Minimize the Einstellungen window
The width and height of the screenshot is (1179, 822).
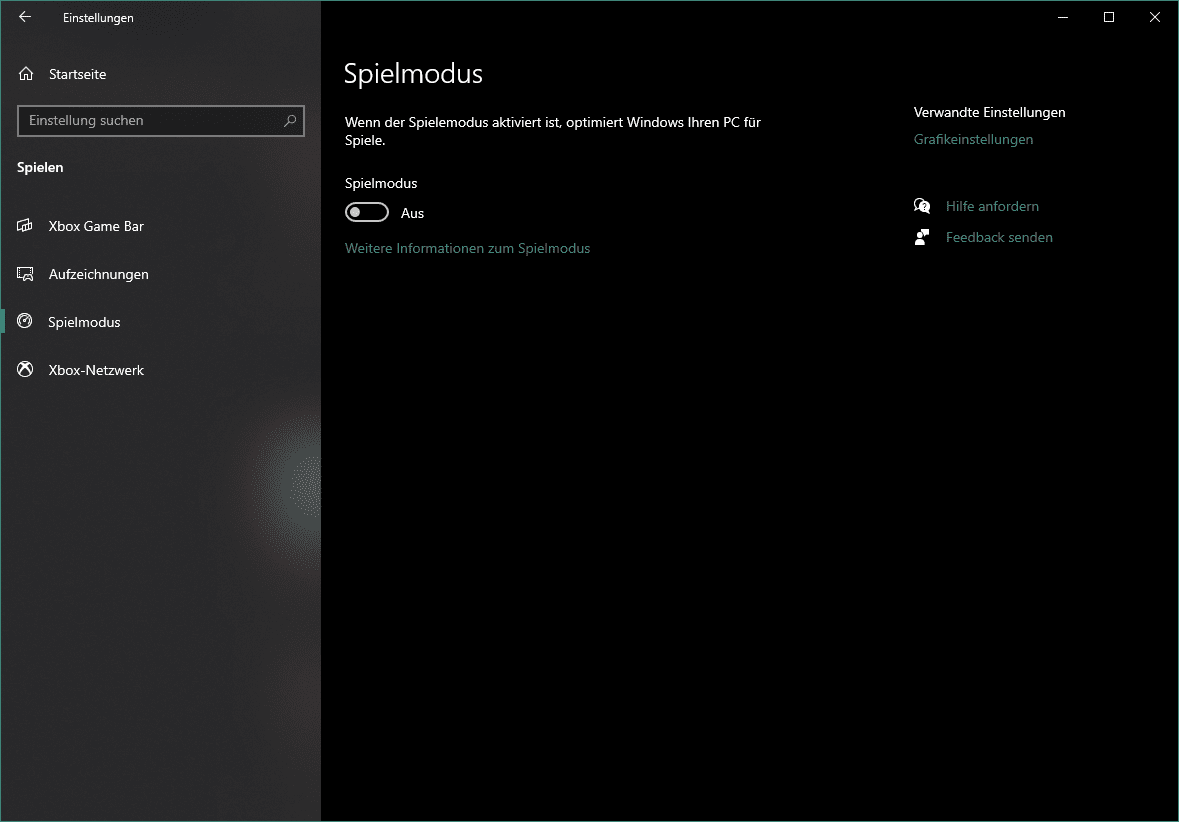click(1062, 17)
